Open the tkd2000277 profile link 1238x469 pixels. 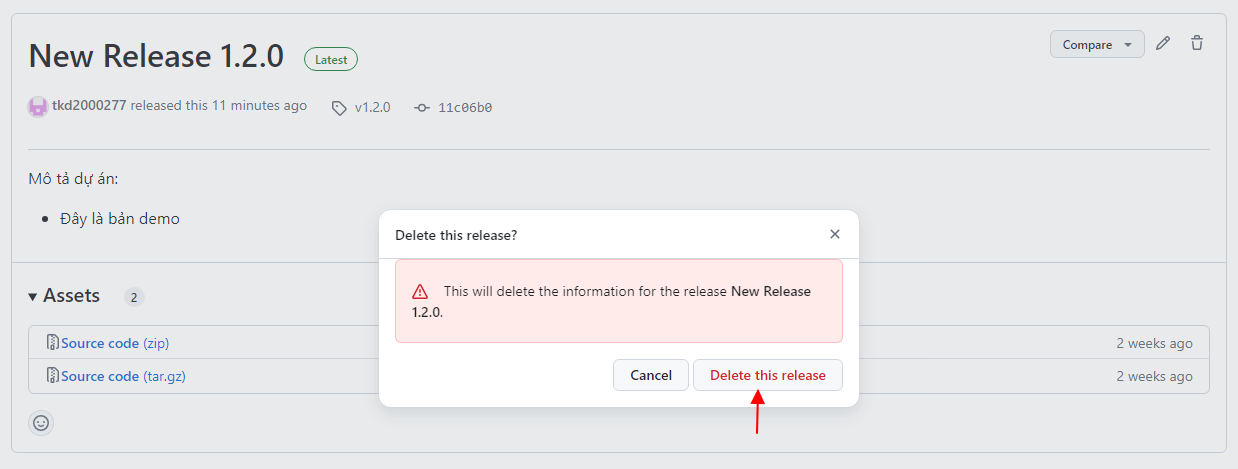[x=89, y=105]
